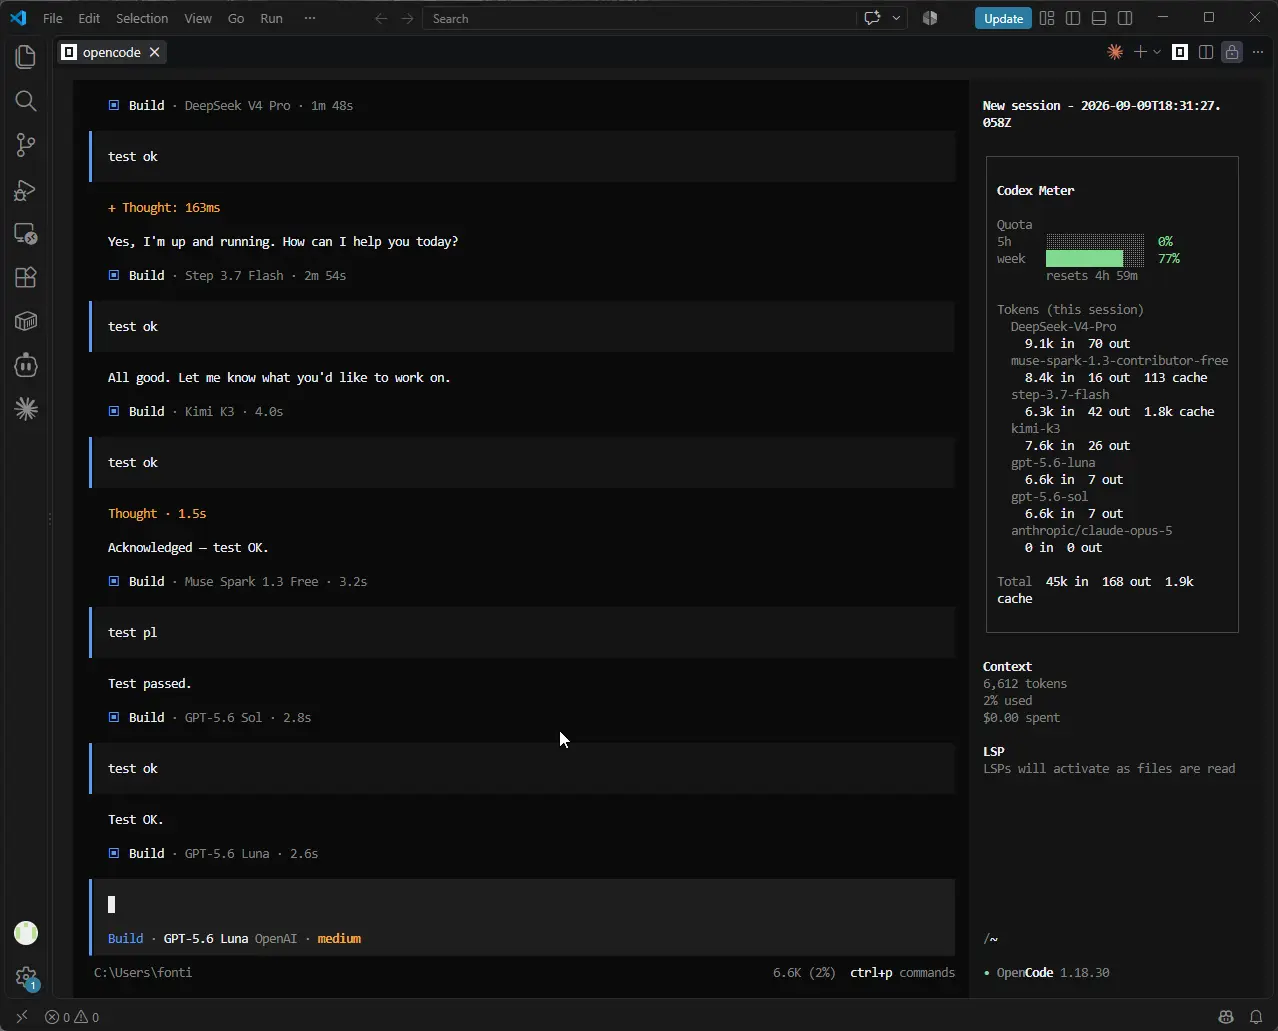This screenshot has height=1031, width=1278.
Task: Expand the '+ Thought: 163ms' section
Action: 164,207
